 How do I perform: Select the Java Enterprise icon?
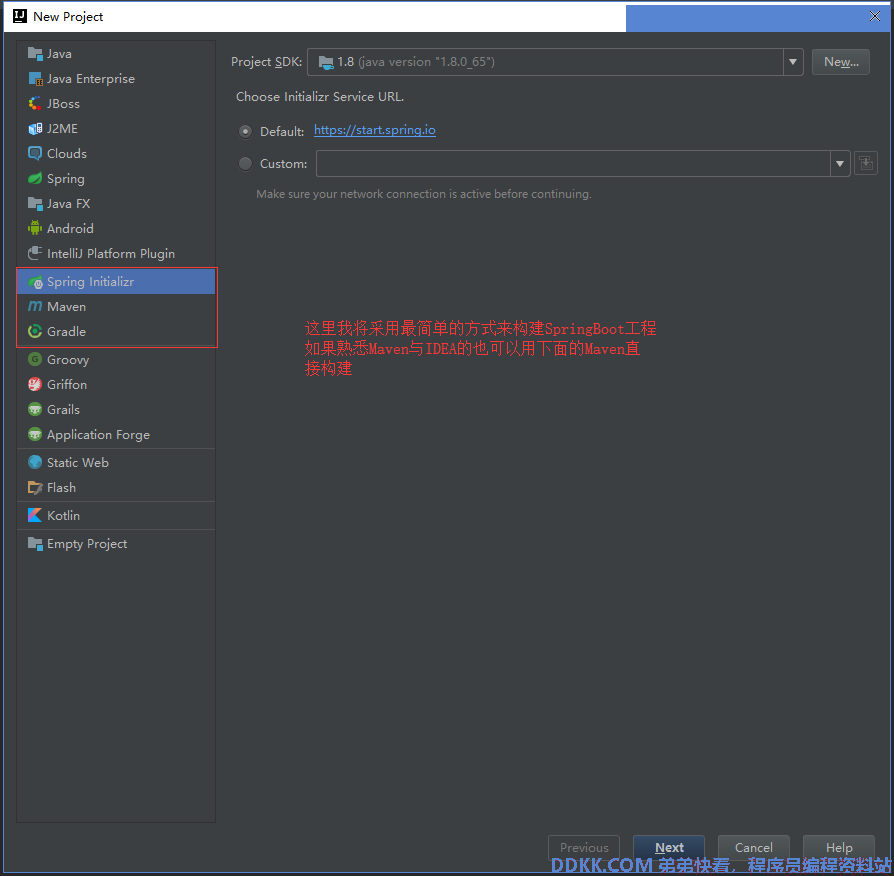point(35,79)
